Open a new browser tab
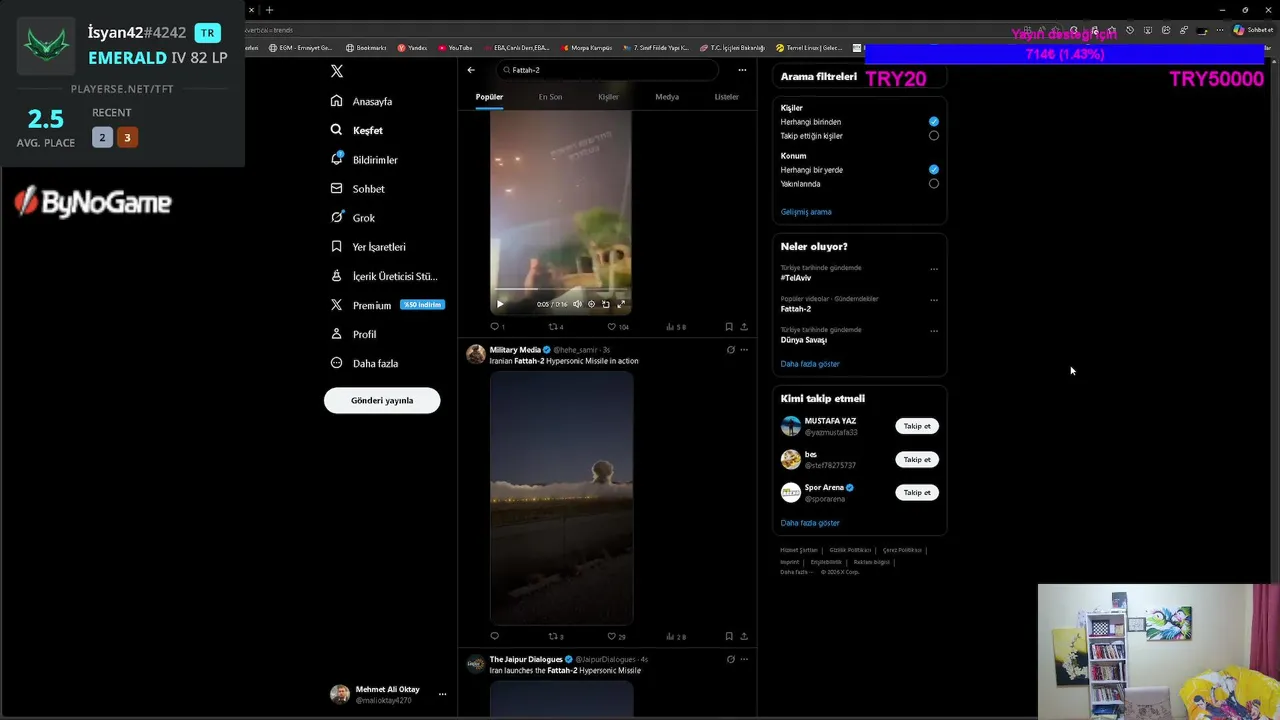1280x720 pixels. [x=269, y=10]
